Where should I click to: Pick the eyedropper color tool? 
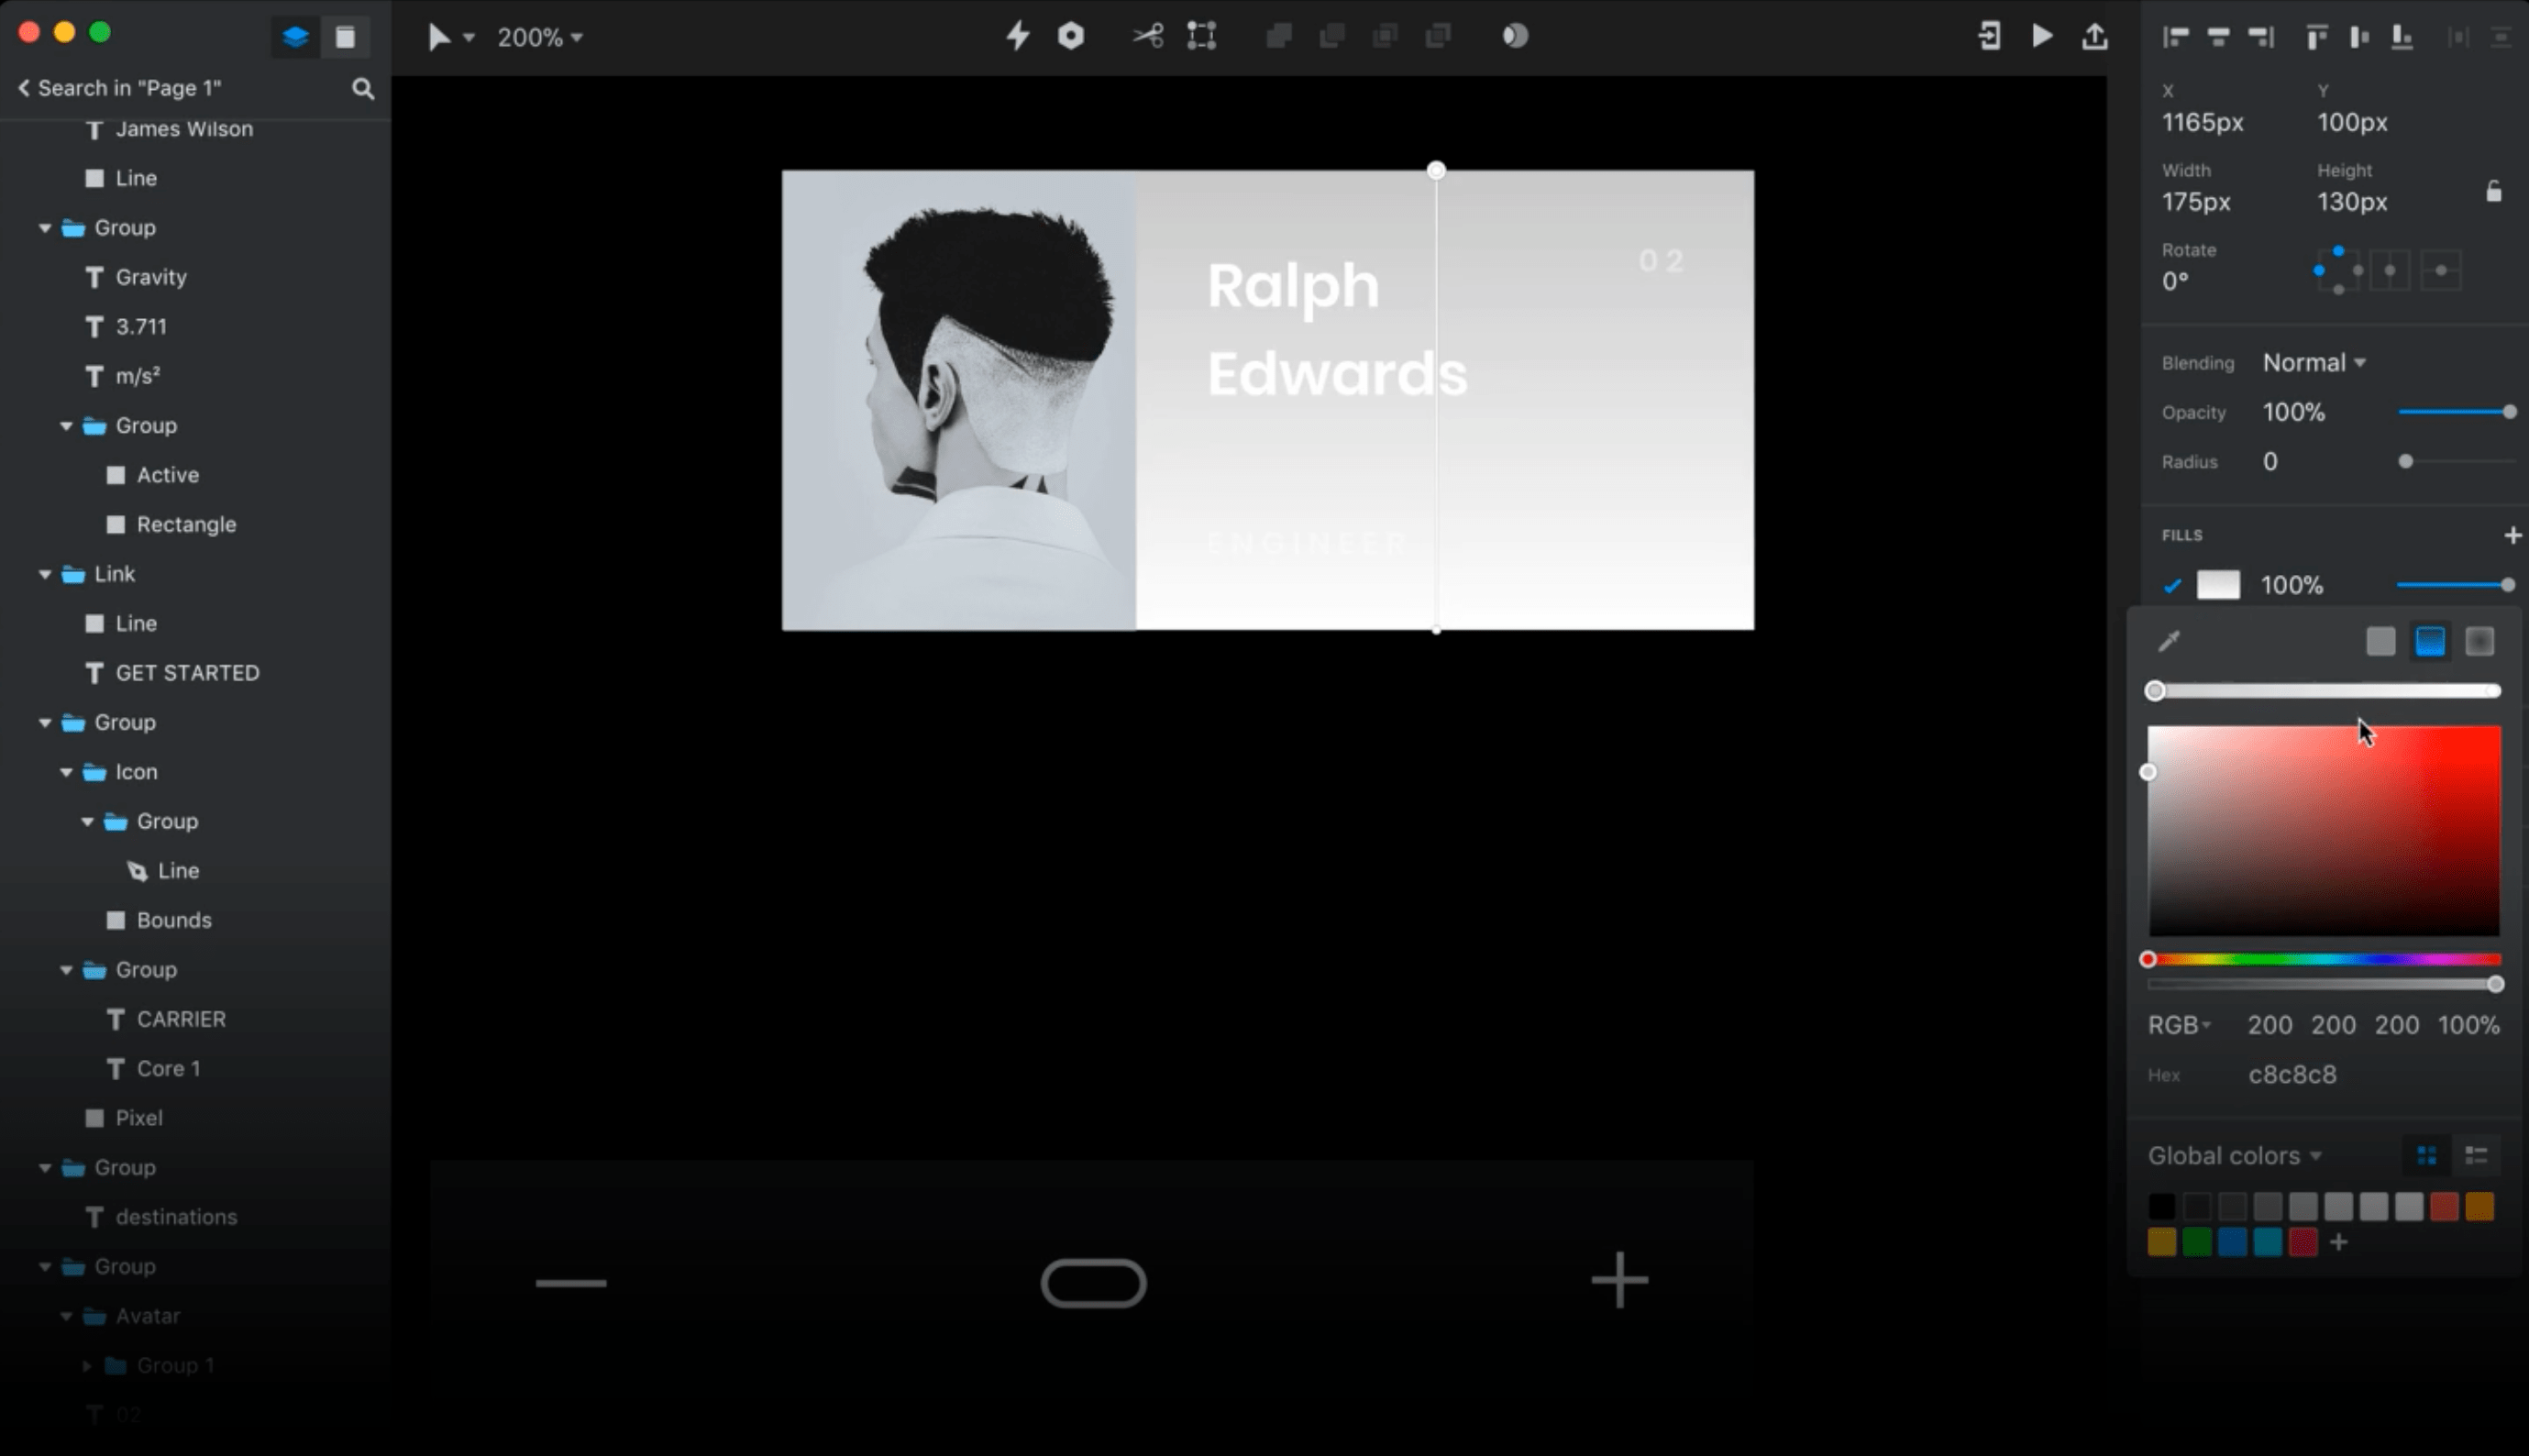click(2168, 641)
